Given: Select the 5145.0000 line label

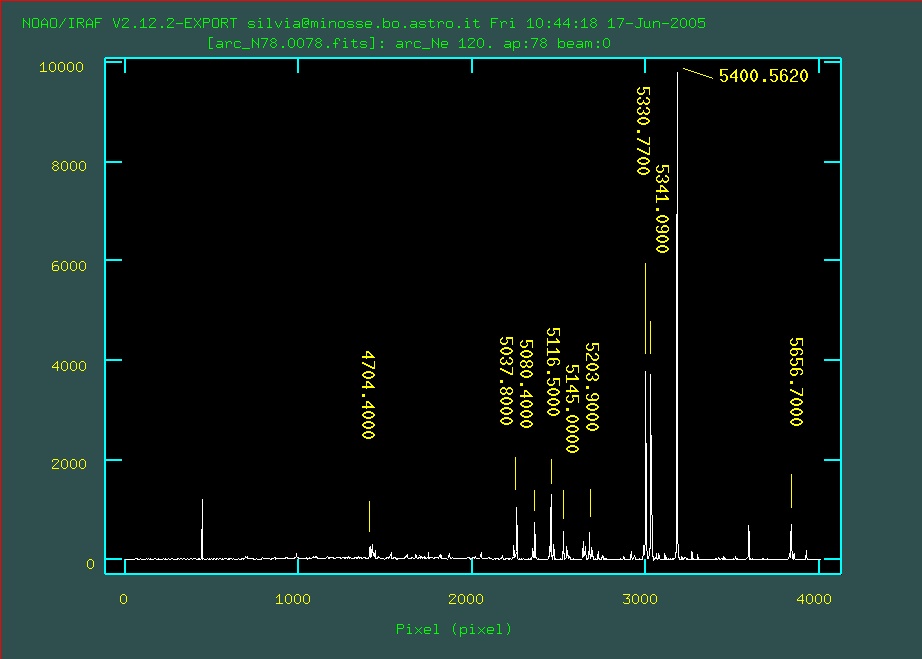Looking at the screenshot, I should click(572, 397).
